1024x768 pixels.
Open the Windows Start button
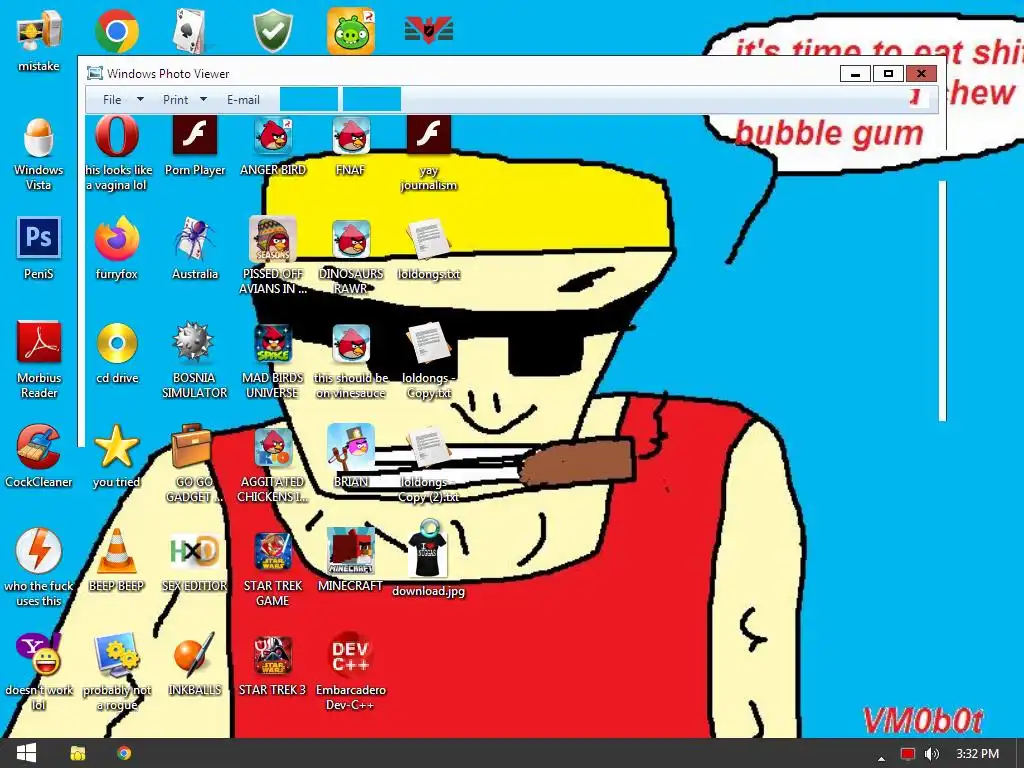[x=26, y=753]
